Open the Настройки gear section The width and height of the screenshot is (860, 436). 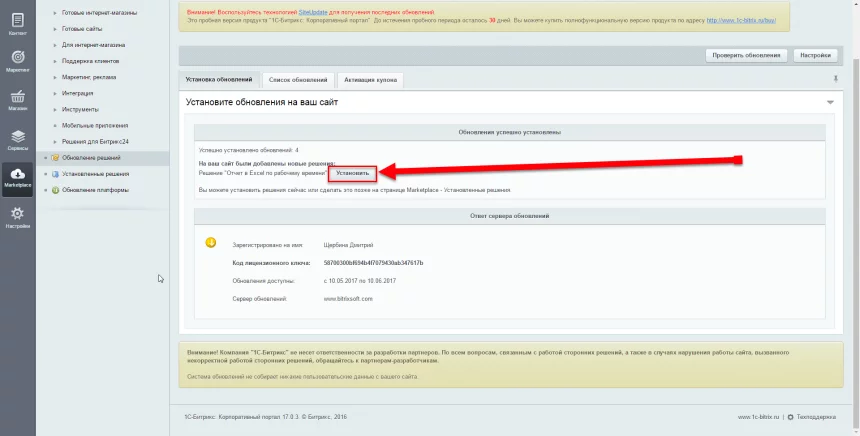point(17,216)
